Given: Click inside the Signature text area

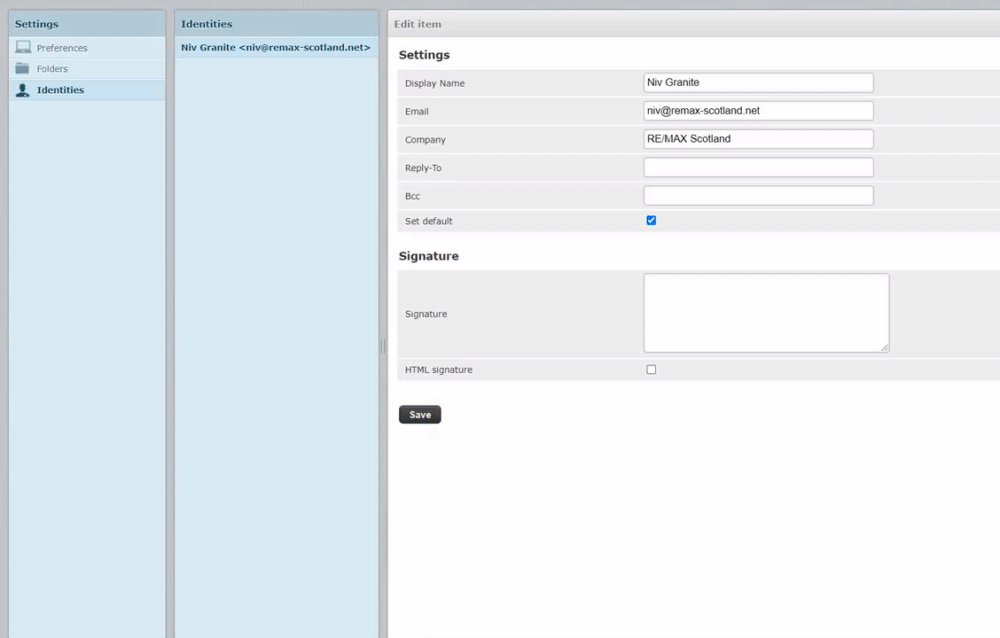Looking at the screenshot, I should [x=765, y=310].
